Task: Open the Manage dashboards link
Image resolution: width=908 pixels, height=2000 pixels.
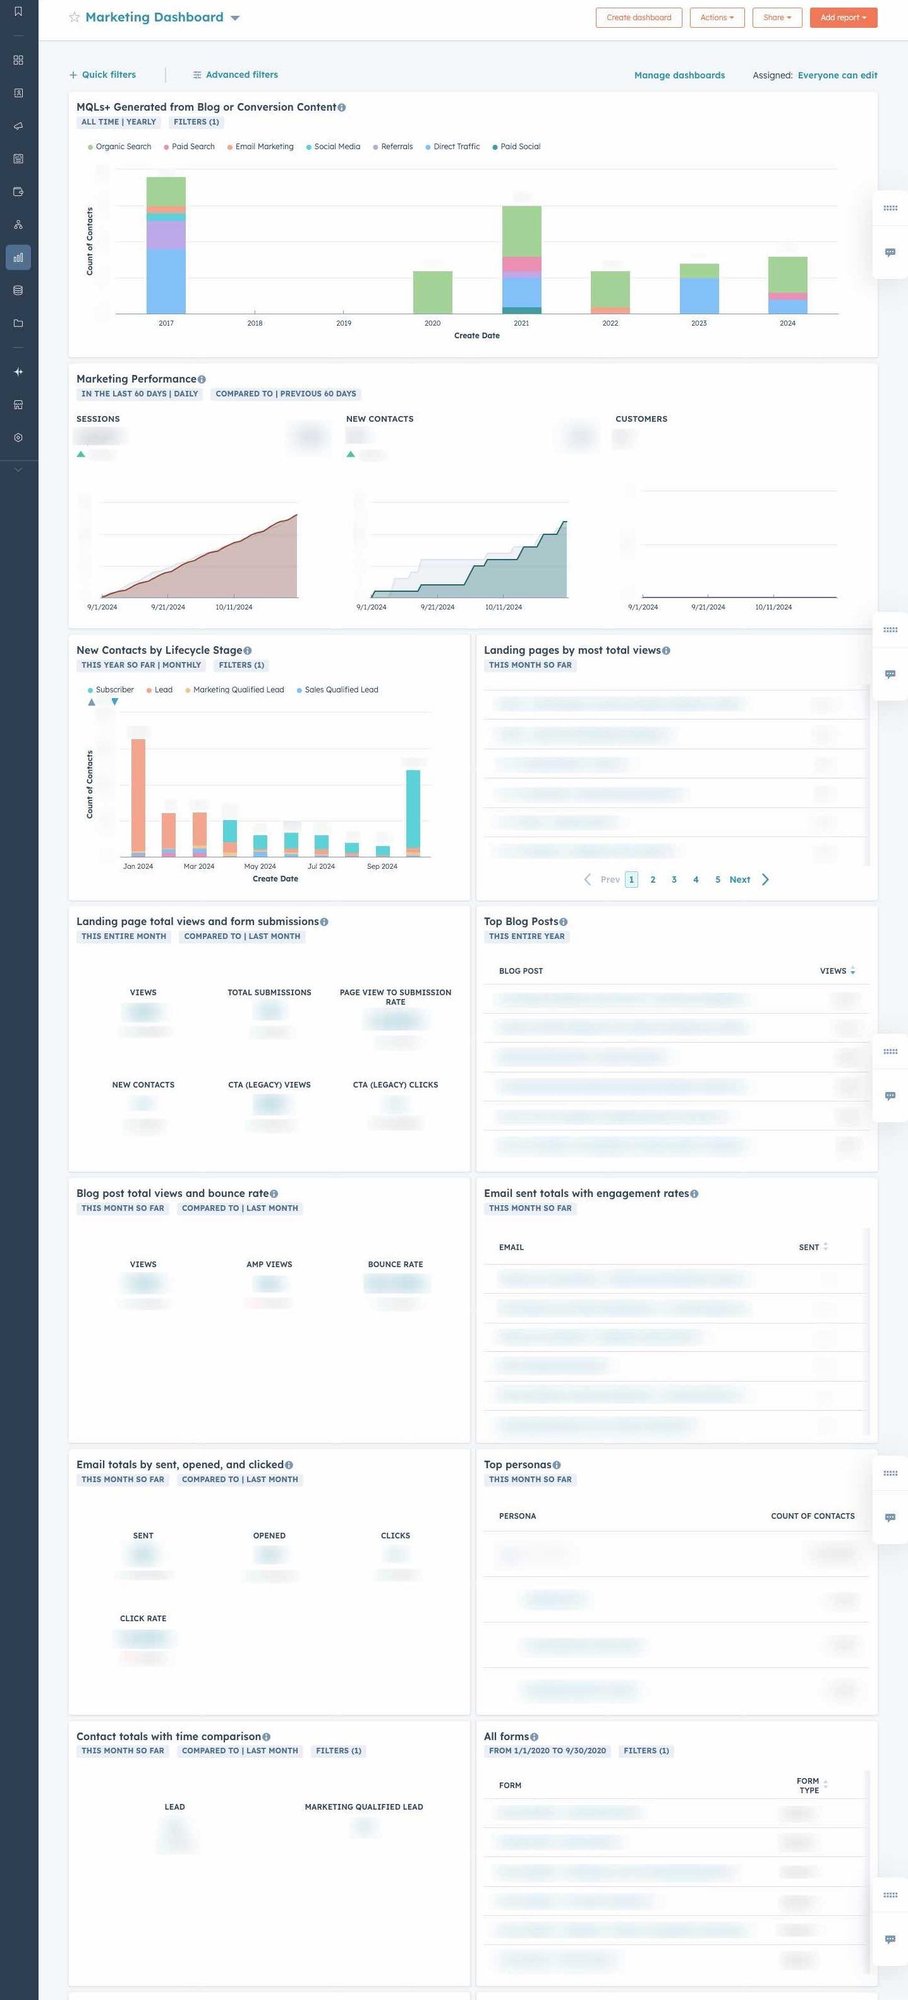Action: tap(679, 75)
